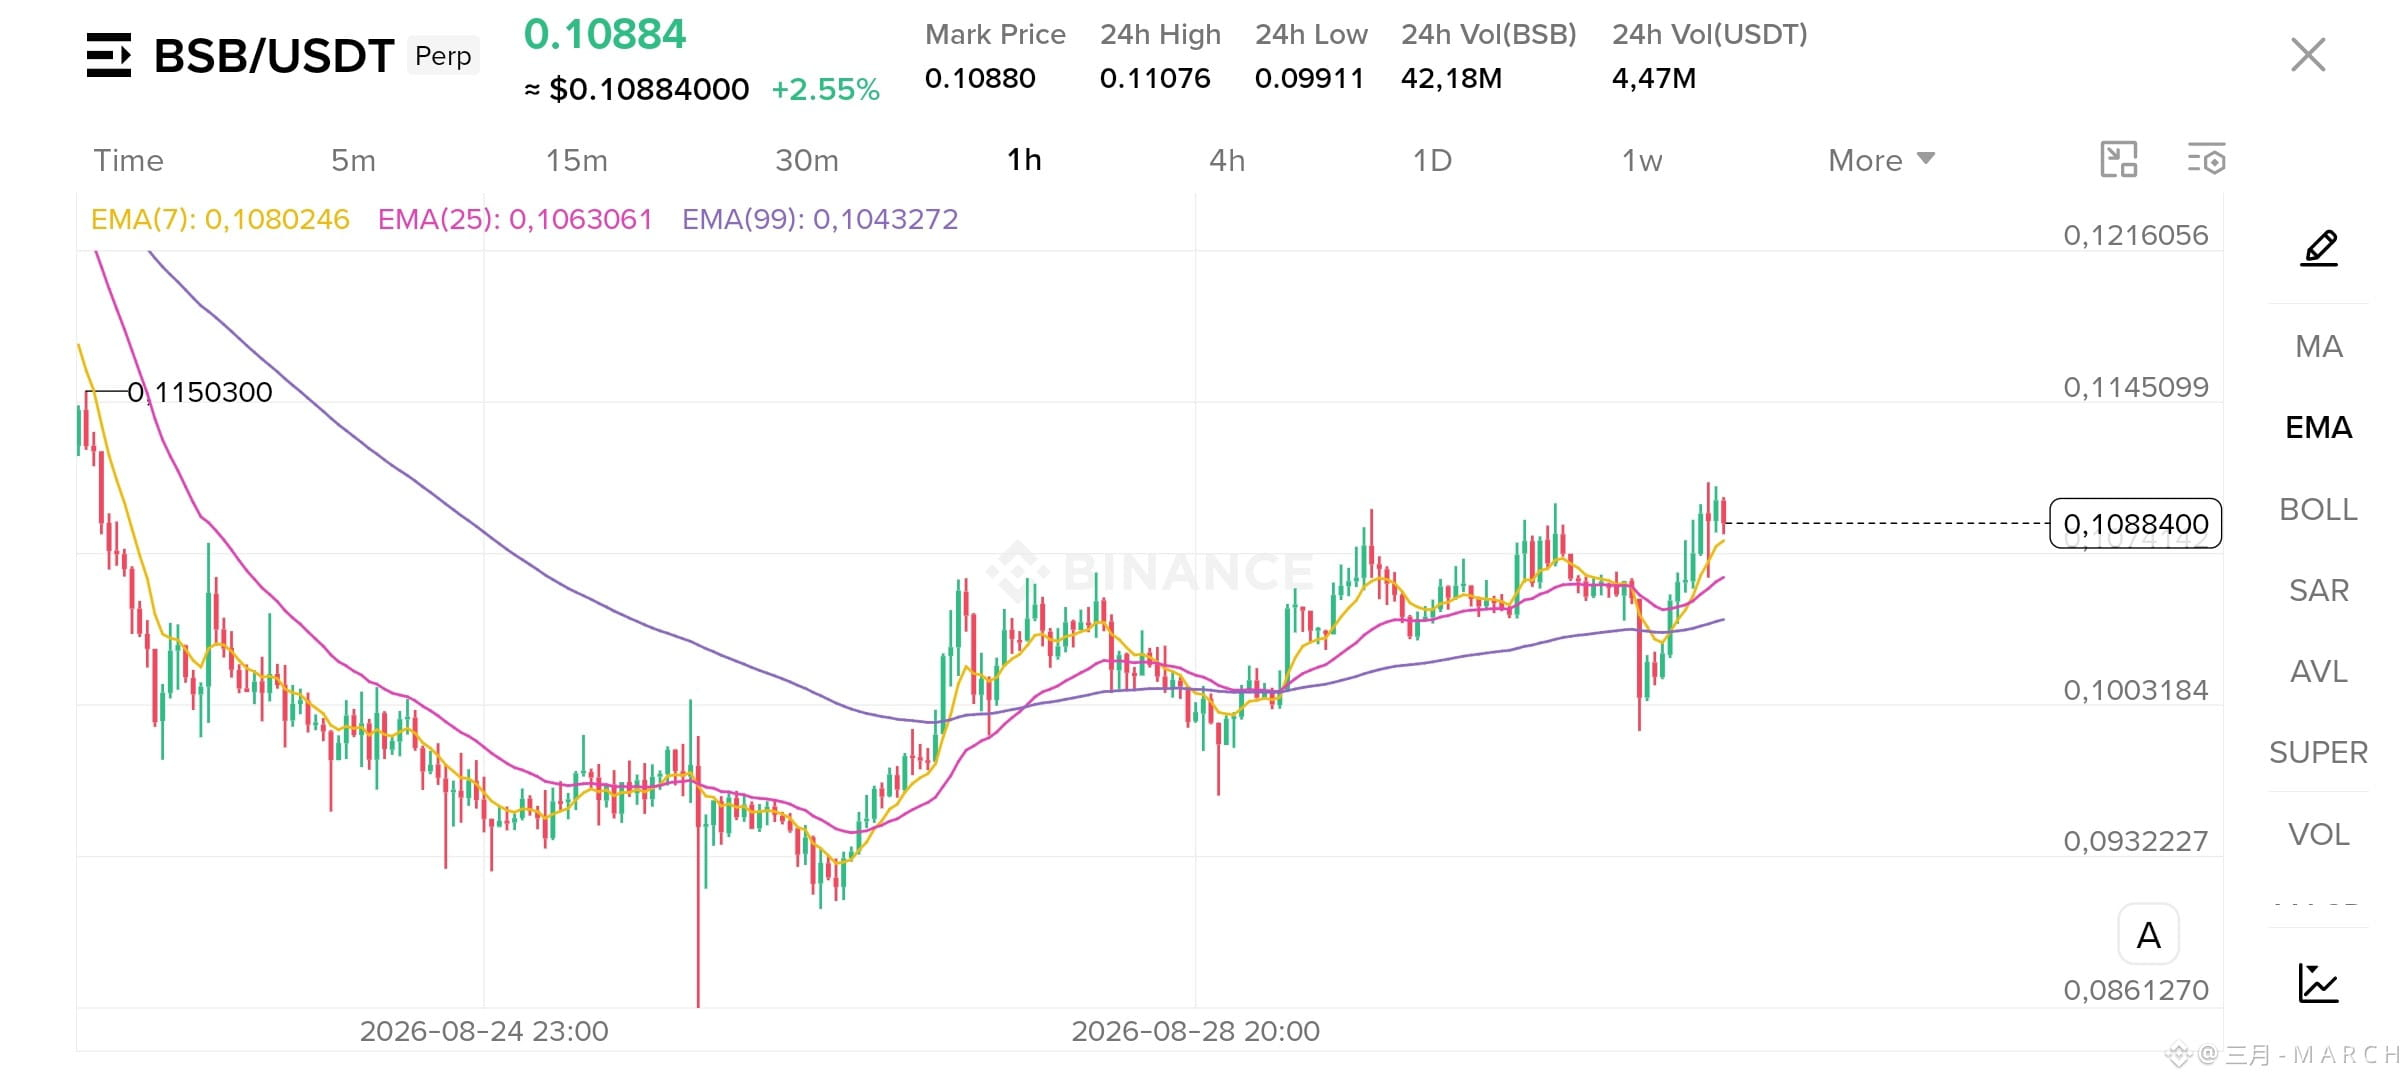The image size is (2408, 1080).
Task: Click the Perp contract badge
Action: [x=443, y=56]
